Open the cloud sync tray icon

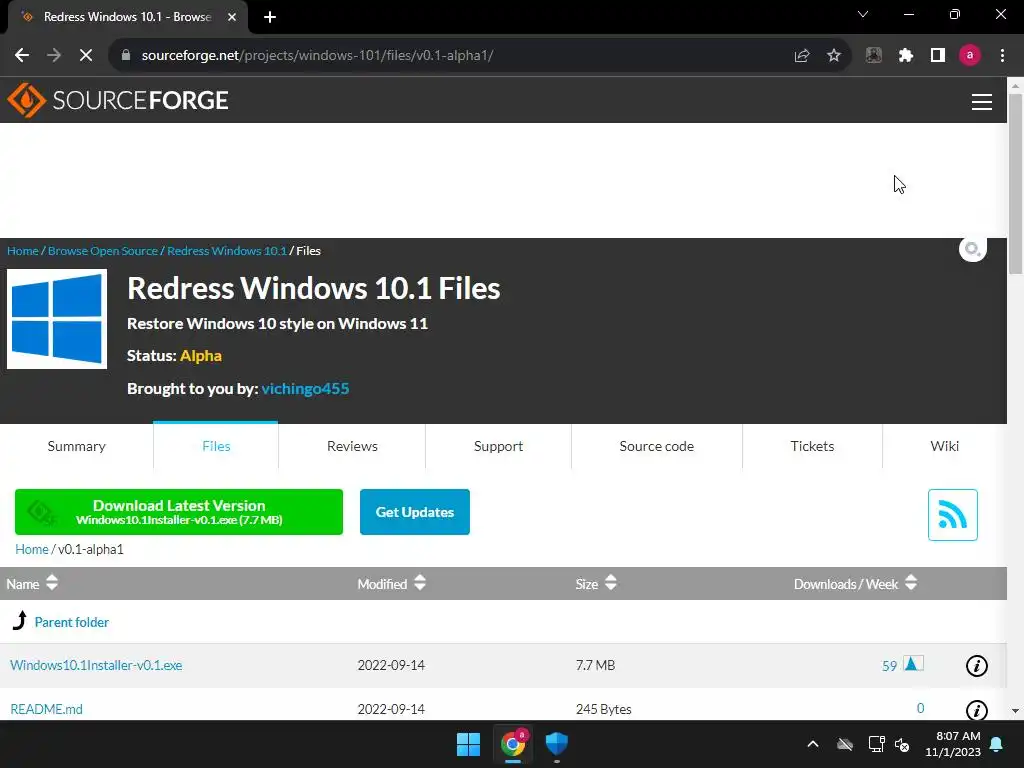pyautogui.click(x=845, y=744)
